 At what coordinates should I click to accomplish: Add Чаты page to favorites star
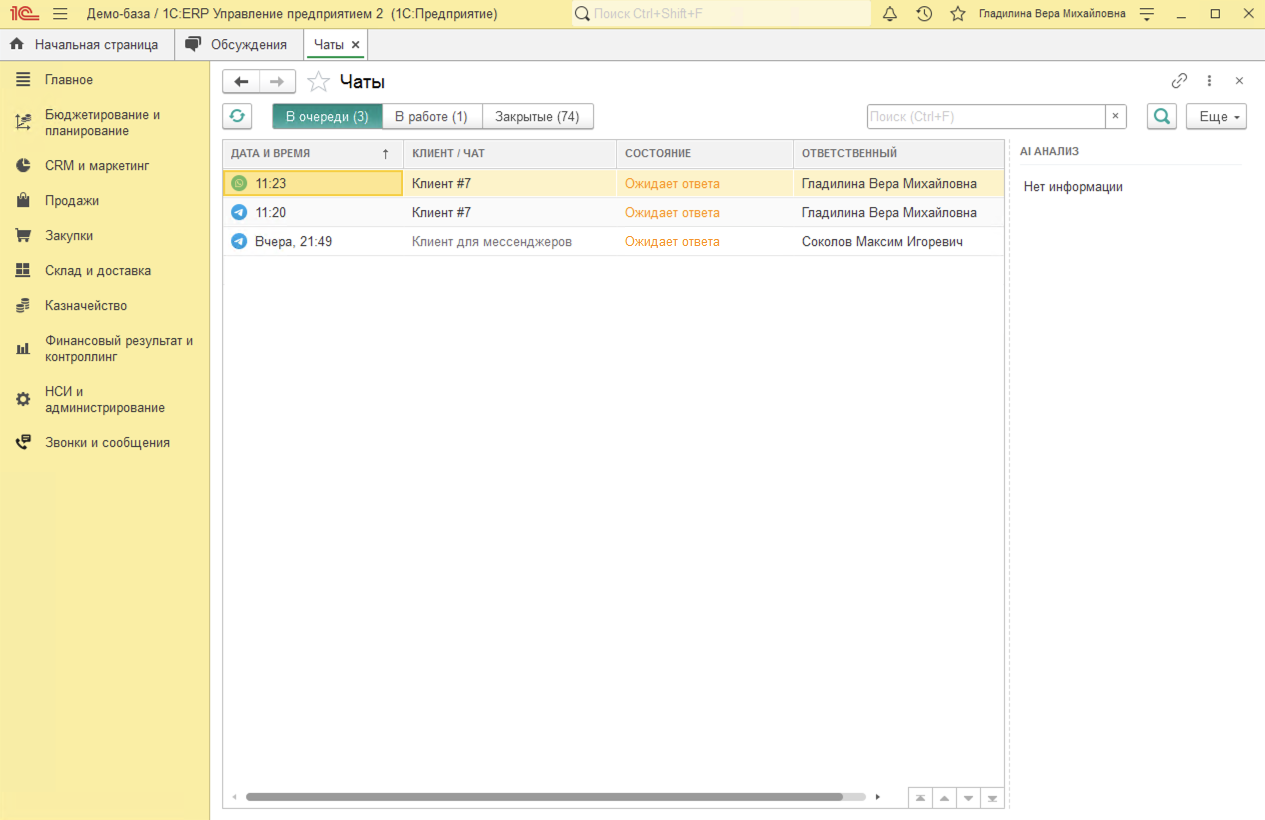(x=318, y=82)
